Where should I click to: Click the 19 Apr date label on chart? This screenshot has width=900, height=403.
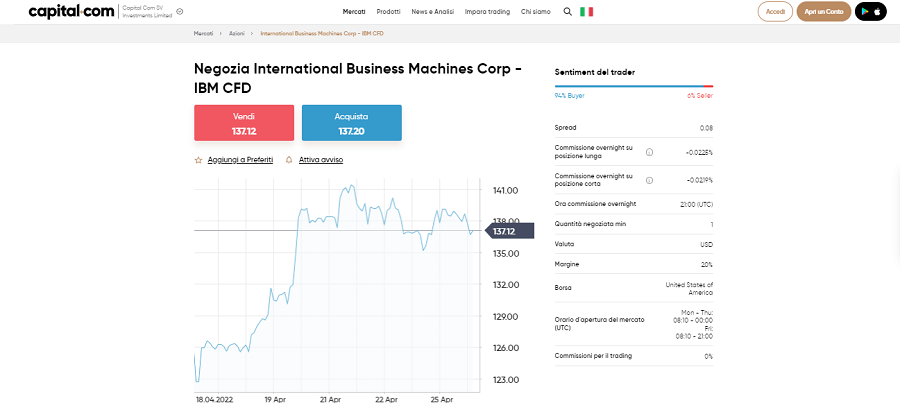pyautogui.click(x=274, y=398)
